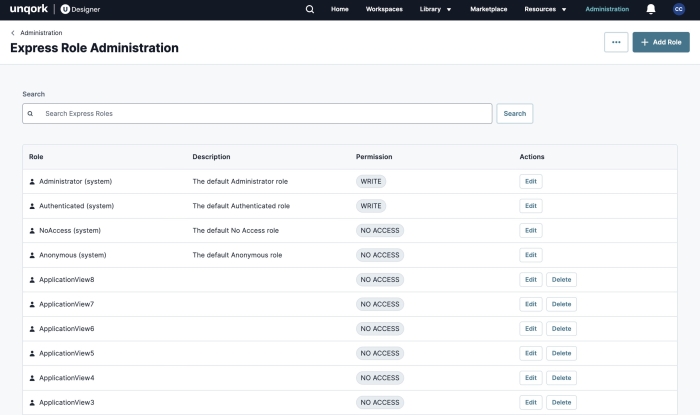The image size is (700, 415).
Task: Expand the Library dropdown menu
Action: tap(435, 9)
